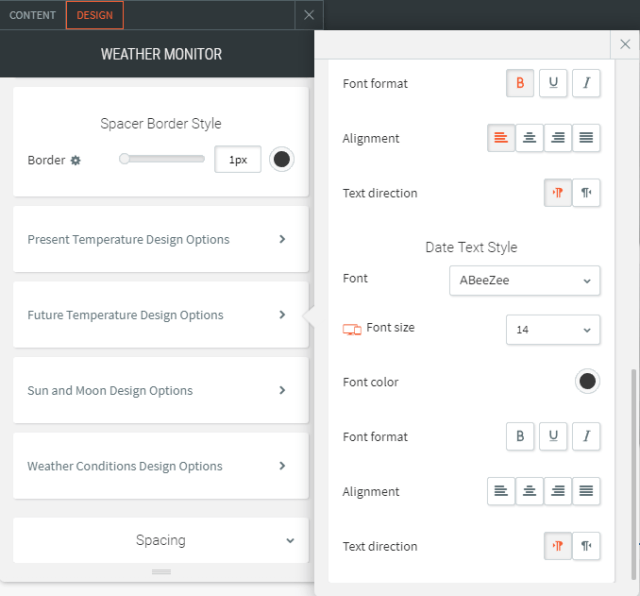Click the Spacer Border Style heading
Image resolution: width=640 pixels, height=596 pixels.
161,123
